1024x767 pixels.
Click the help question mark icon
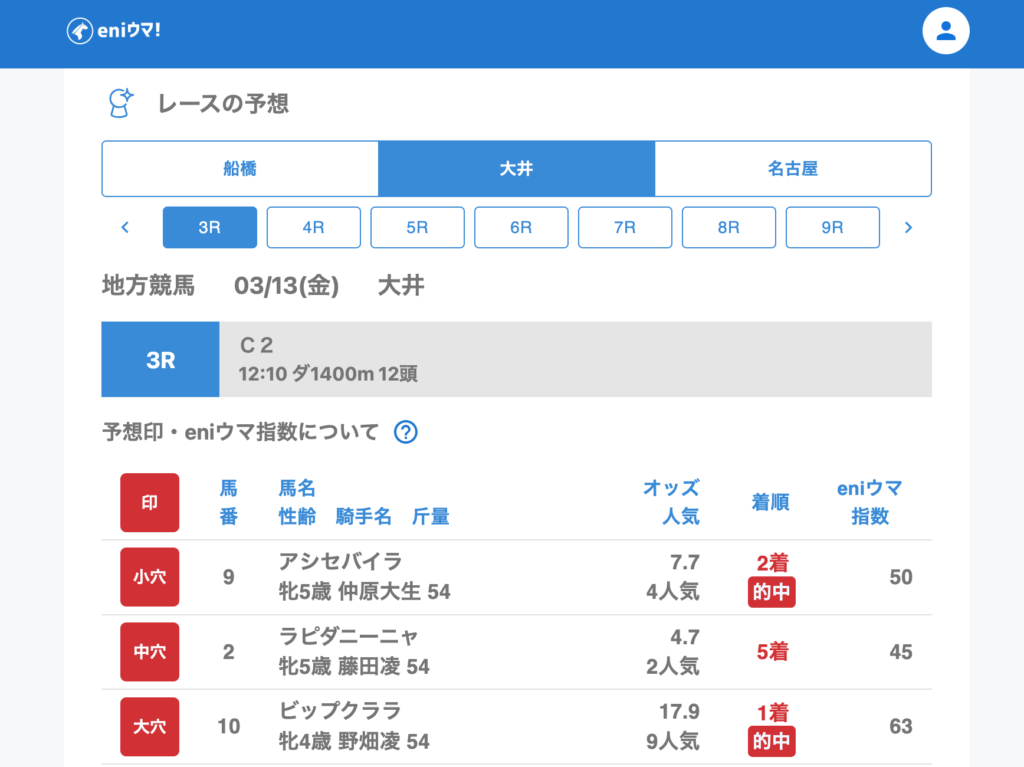pyautogui.click(x=405, y=432)
